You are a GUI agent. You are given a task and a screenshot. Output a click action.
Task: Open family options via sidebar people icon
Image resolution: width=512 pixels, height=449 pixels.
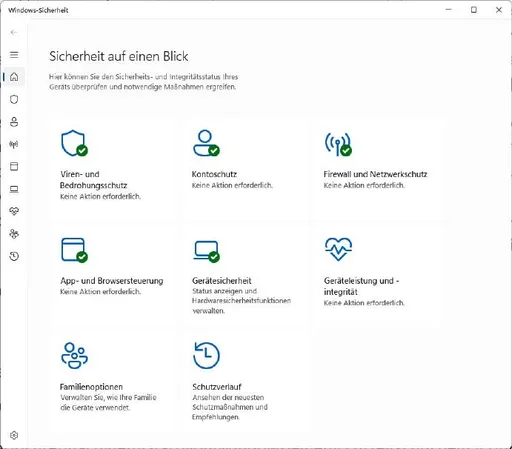pyautogui.click(x=14, y=234)
